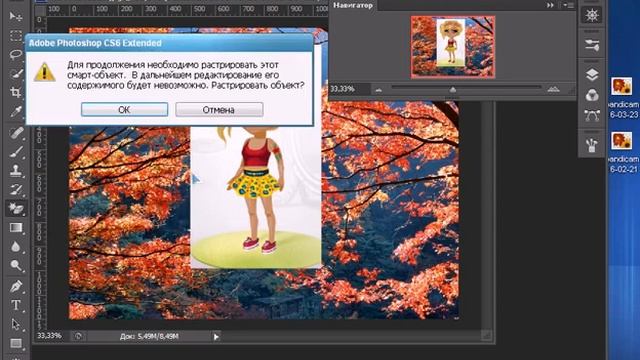Click the Navigator zoom in button
640x360 pixels.
553,89
